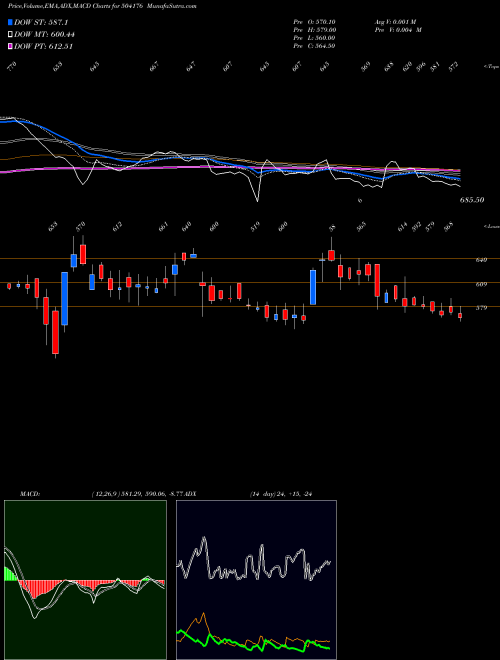Click the '661' lows label
Screen dimensions: 500x660
click(163, 226)
